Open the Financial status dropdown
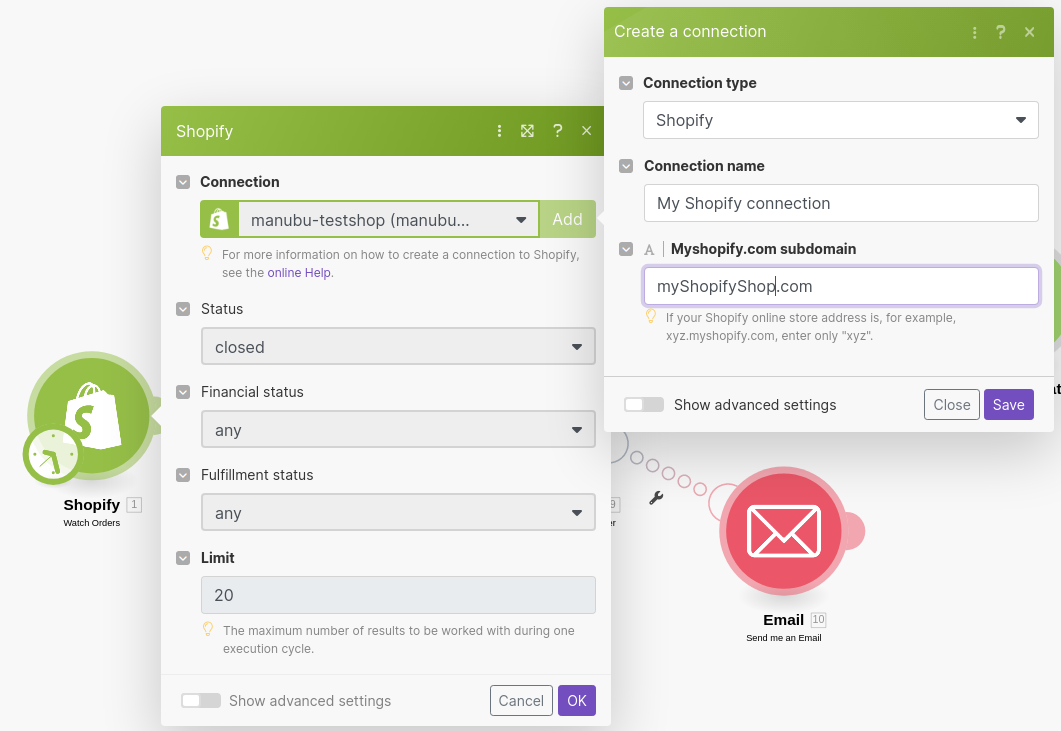This screenshot has height=731, width=1061. [398, 430]
